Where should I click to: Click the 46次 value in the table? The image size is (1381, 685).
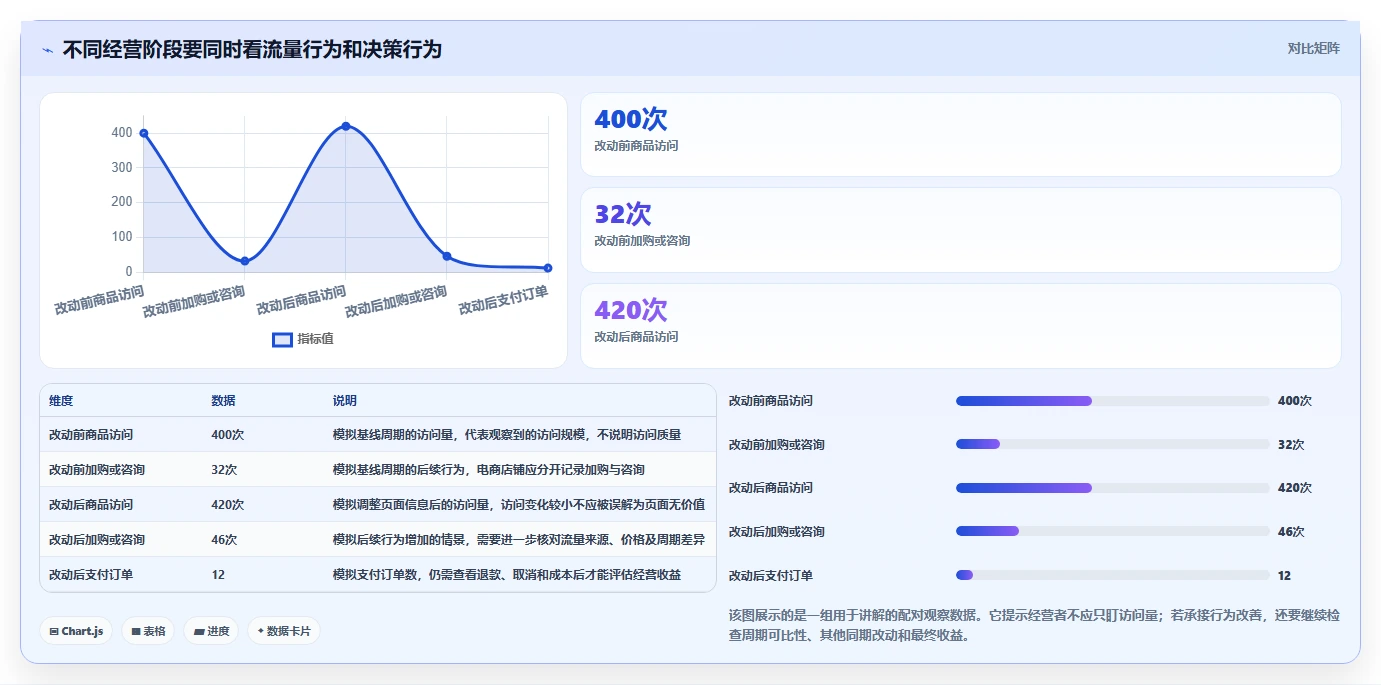point(224,540)
